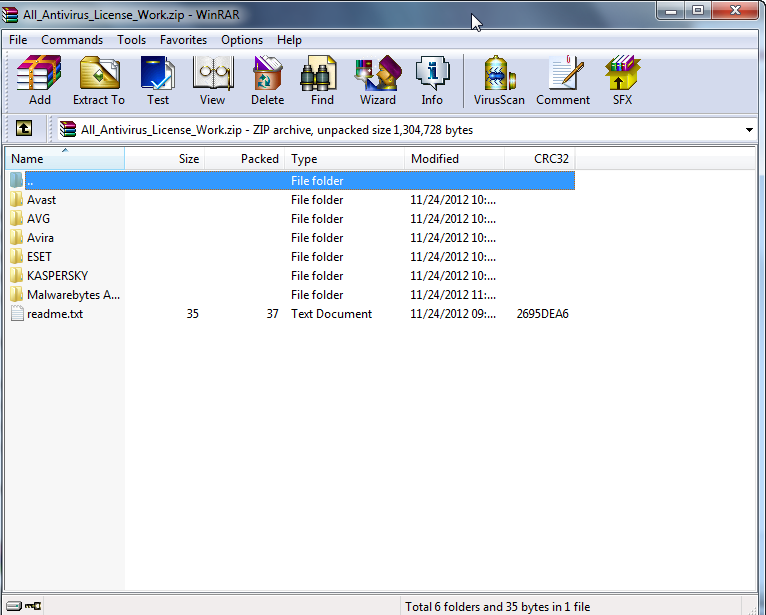Sort by Name column header

[65, 159]
